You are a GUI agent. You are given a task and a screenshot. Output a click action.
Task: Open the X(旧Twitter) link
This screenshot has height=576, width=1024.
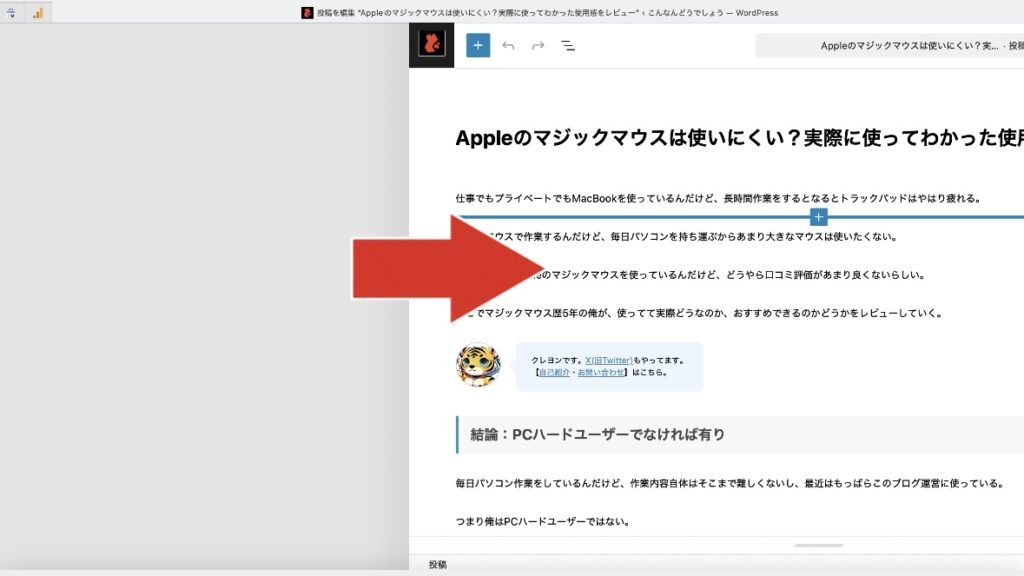pos(611,359)
